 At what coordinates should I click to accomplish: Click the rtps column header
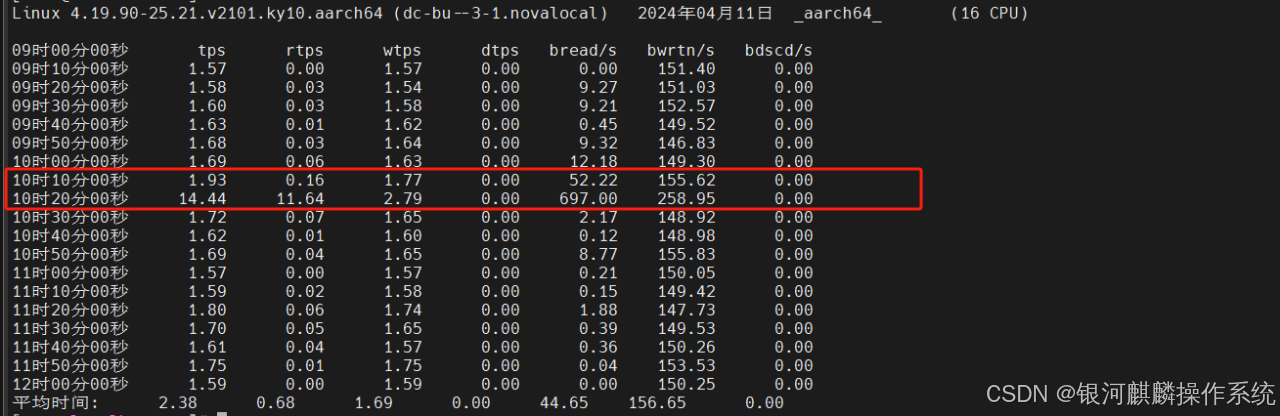coord(305,50)
